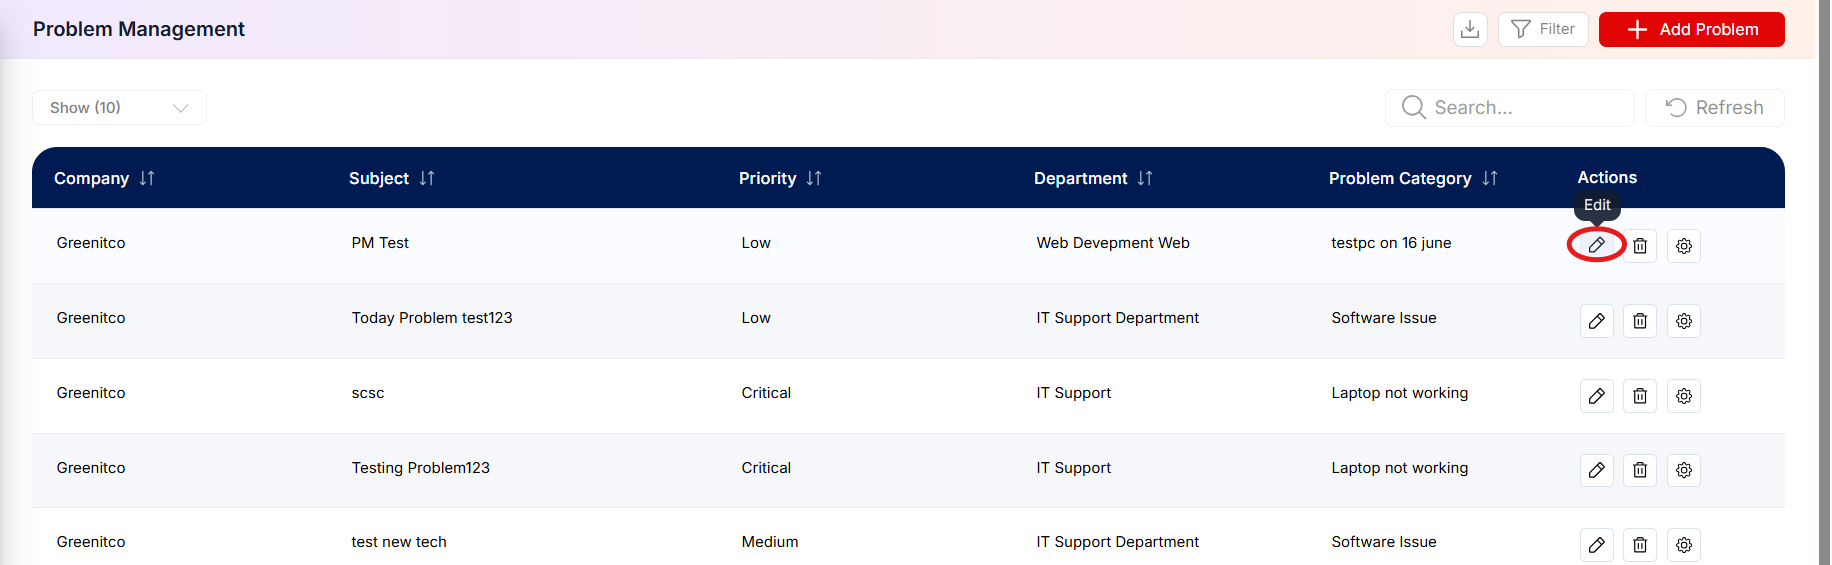Delete the PM Test problem row

click(1640, 245)
